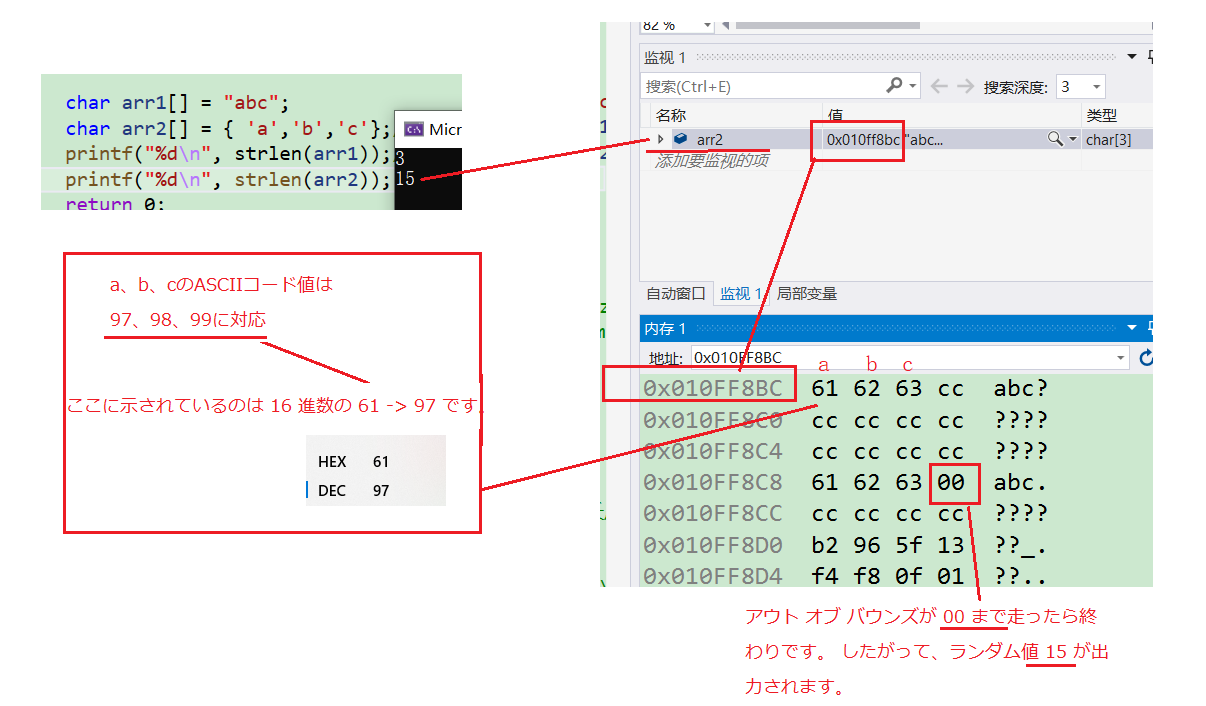Open the memory address history dropdown
The height and width of the screenshot is (706, 1206).
click(1120, 358)
